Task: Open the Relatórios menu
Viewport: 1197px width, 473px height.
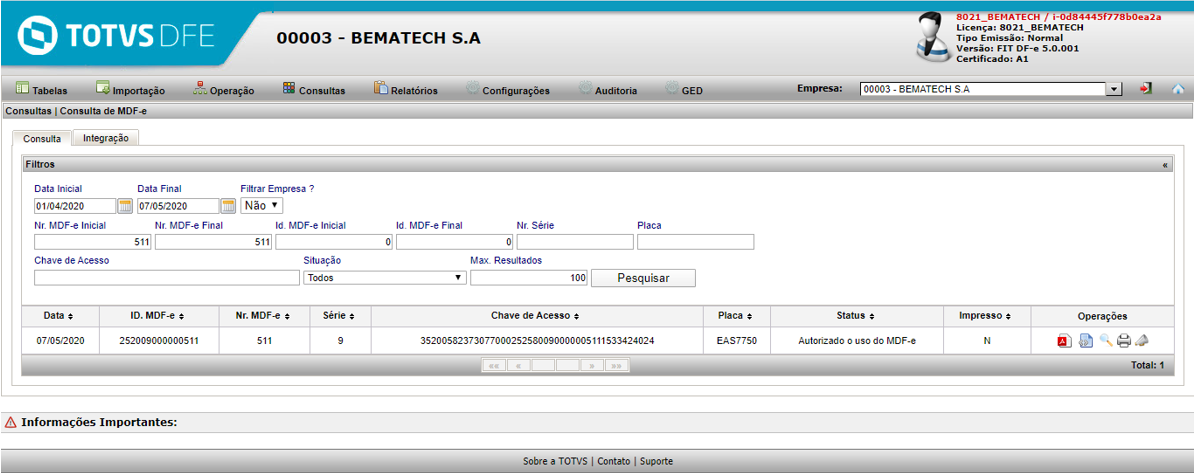Action: coord(406,90)
